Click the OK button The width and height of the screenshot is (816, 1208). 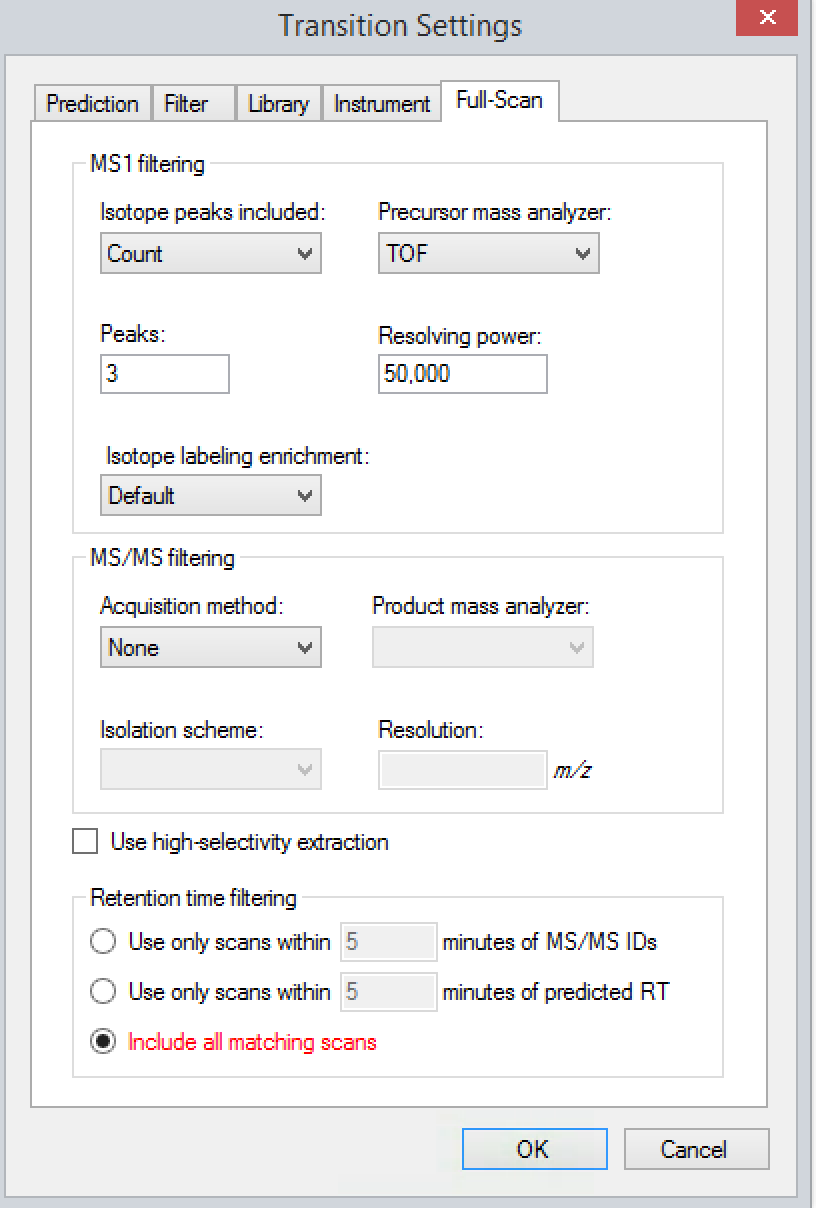pos(534,1150)
